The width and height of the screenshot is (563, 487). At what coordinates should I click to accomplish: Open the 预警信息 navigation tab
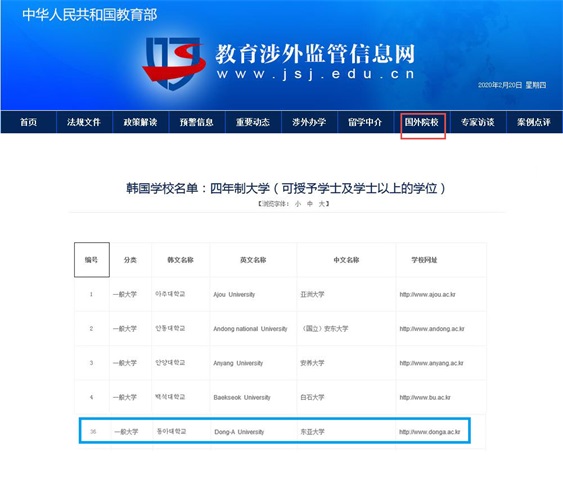point(197,122)
